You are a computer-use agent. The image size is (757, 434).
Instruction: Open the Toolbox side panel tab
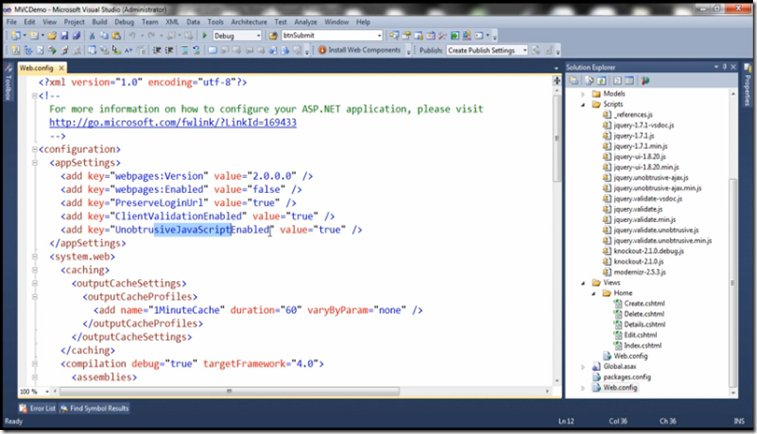click(x=7, y=82)
